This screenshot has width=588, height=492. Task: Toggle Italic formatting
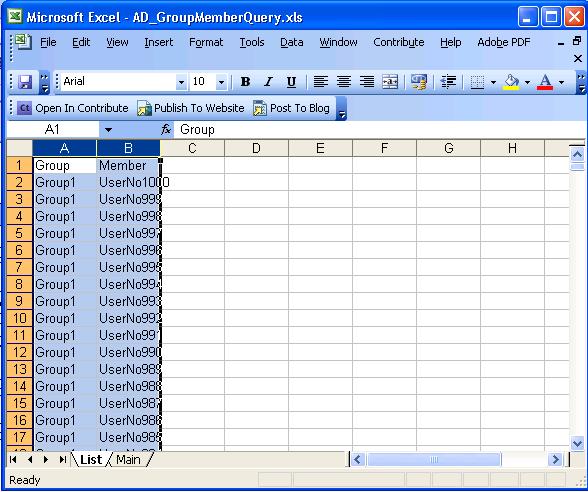click(268, 82)
